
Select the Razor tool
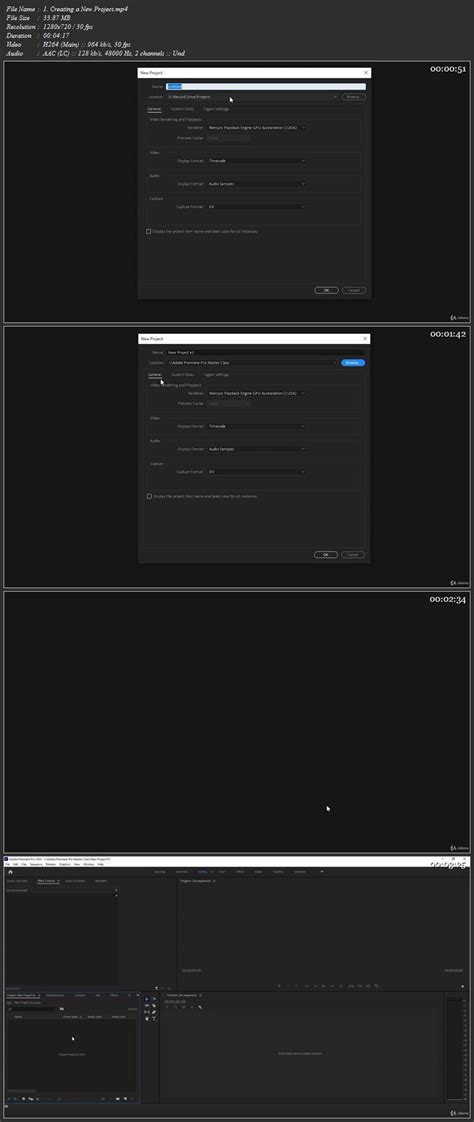click(154, 1005)
